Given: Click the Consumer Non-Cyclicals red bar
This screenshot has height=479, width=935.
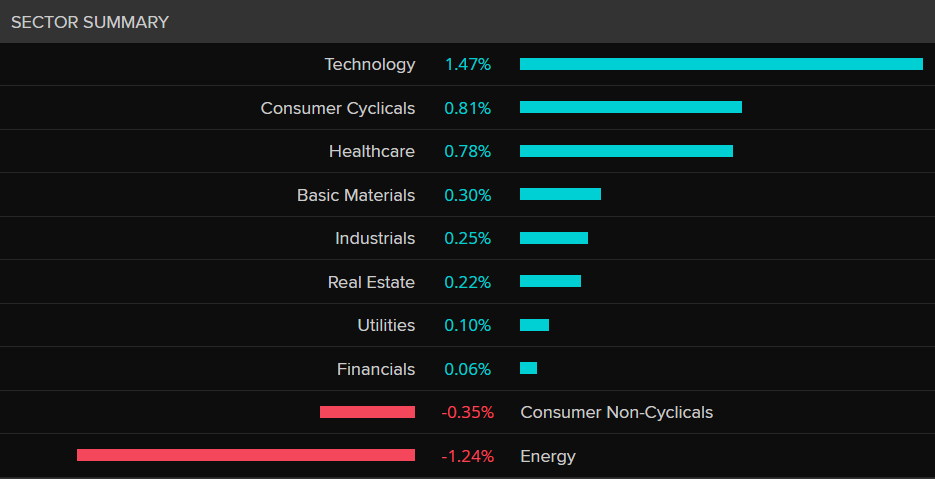Looking at the screenshot, I should point(367,412).
